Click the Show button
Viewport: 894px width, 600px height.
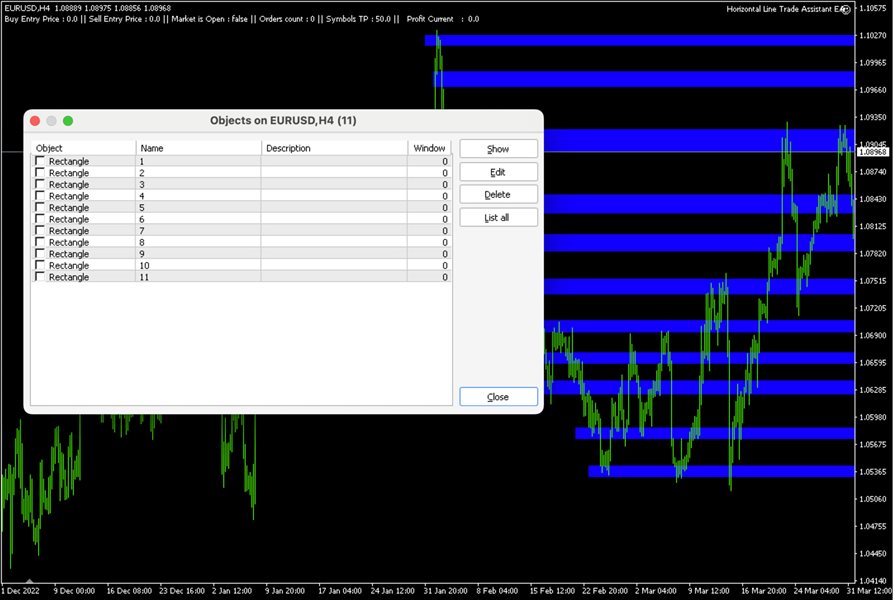click(498, 149)
